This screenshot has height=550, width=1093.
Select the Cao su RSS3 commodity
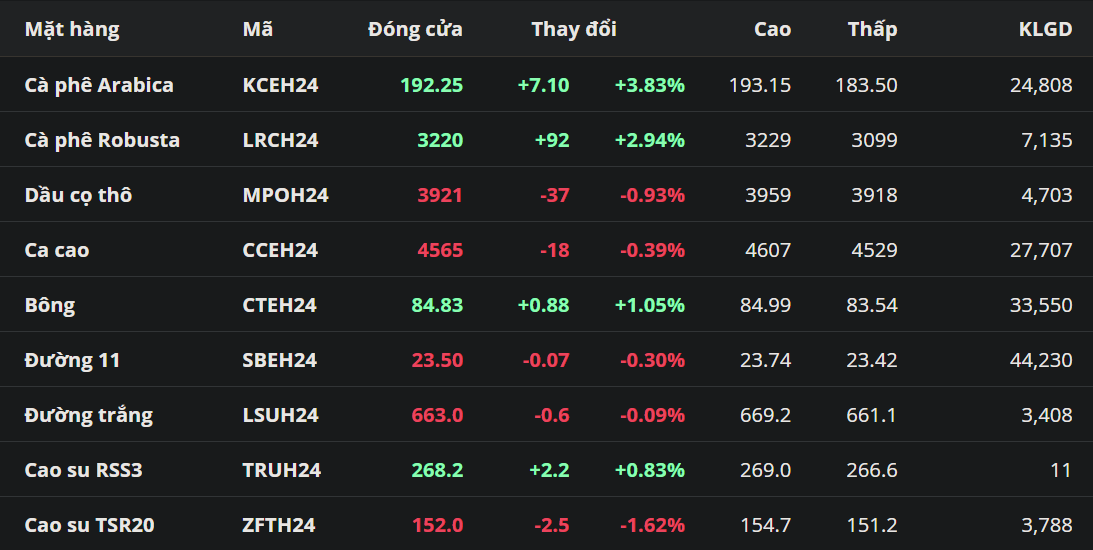[84, 470]
